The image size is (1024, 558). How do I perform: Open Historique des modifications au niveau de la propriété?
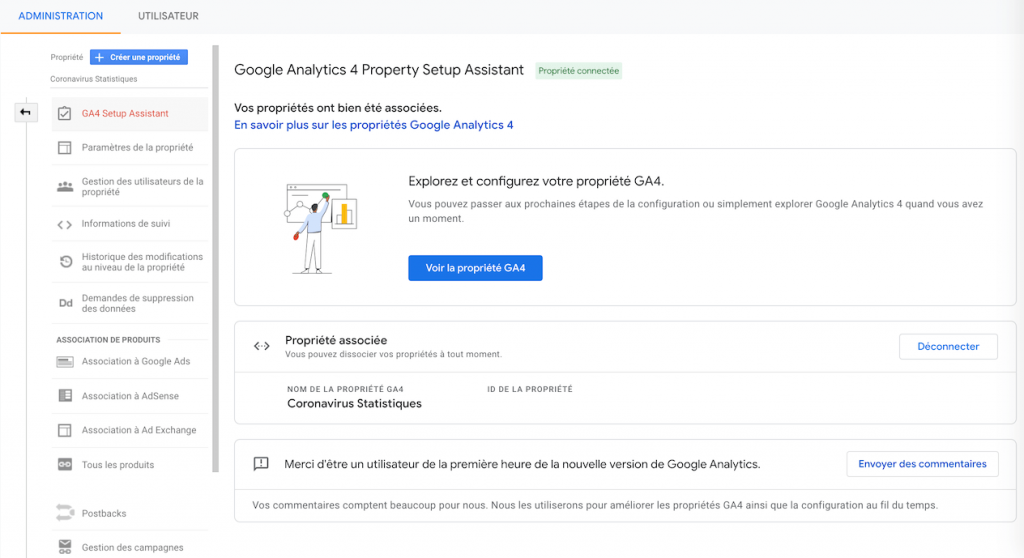click(x=130, y=262)
